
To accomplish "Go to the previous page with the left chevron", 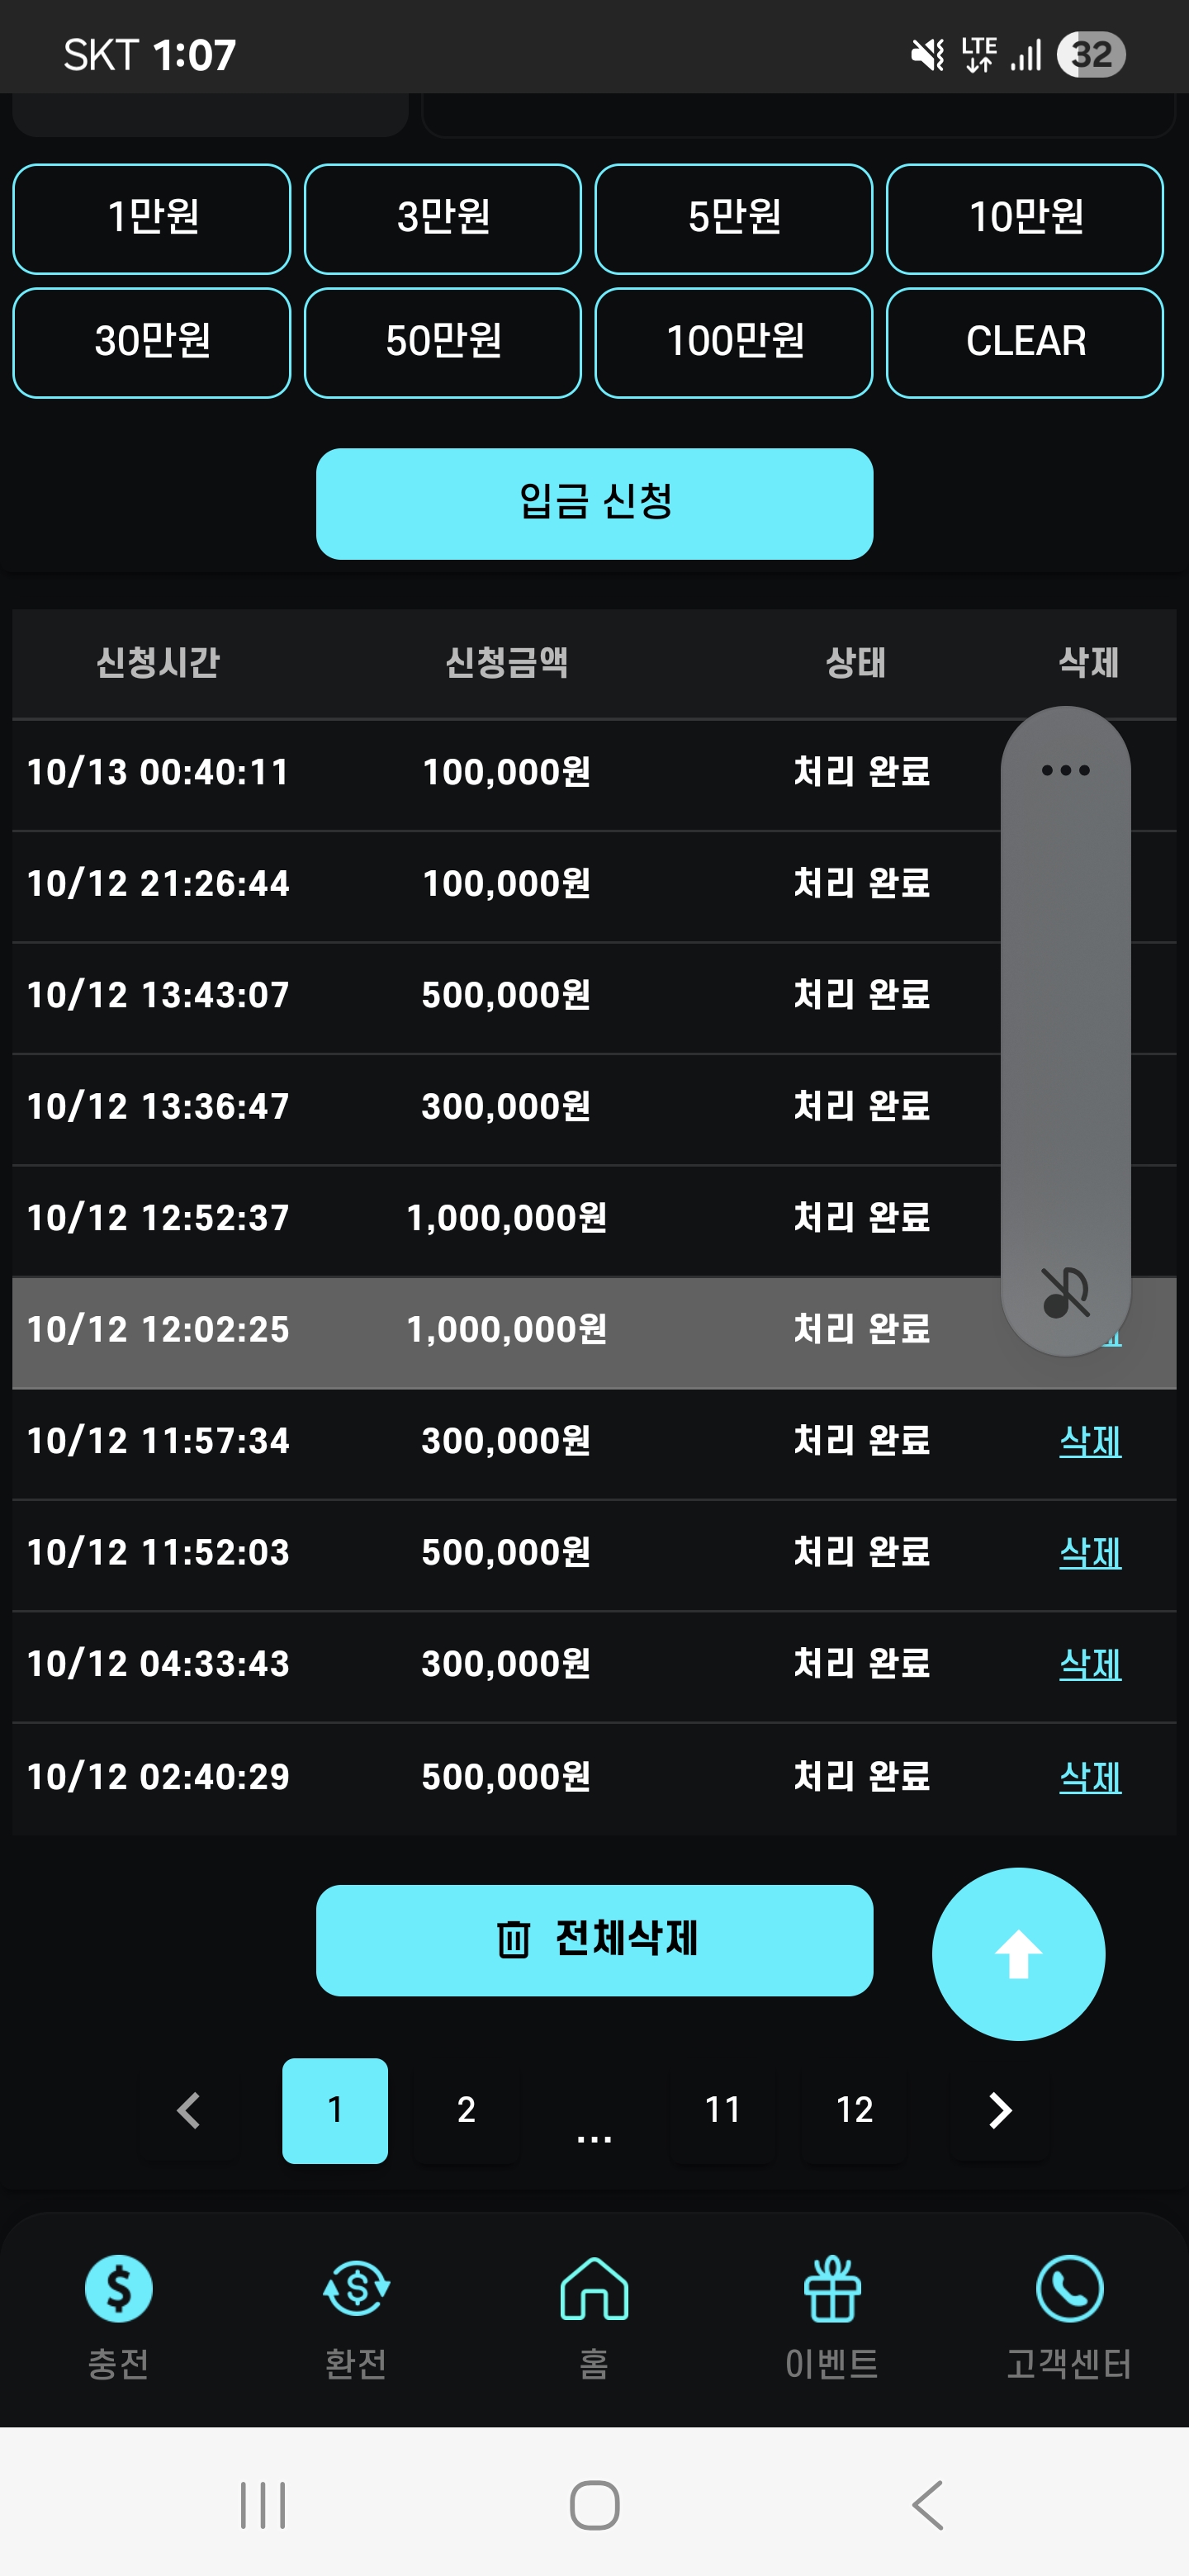I will [189, 2110].
